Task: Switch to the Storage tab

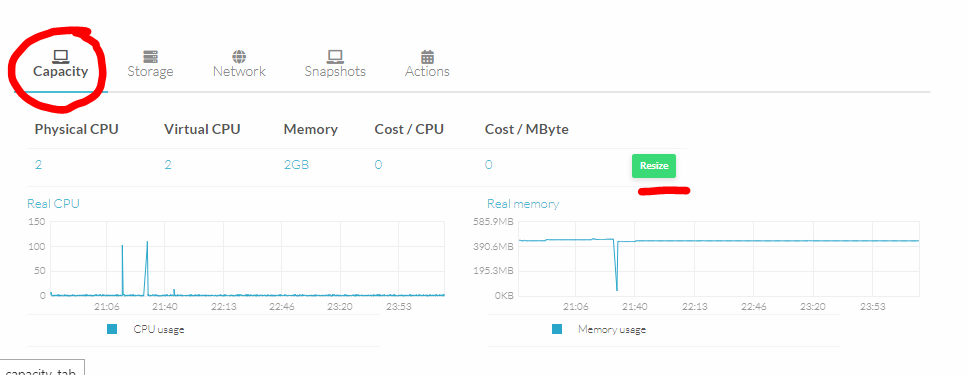Action: [150, 71]
